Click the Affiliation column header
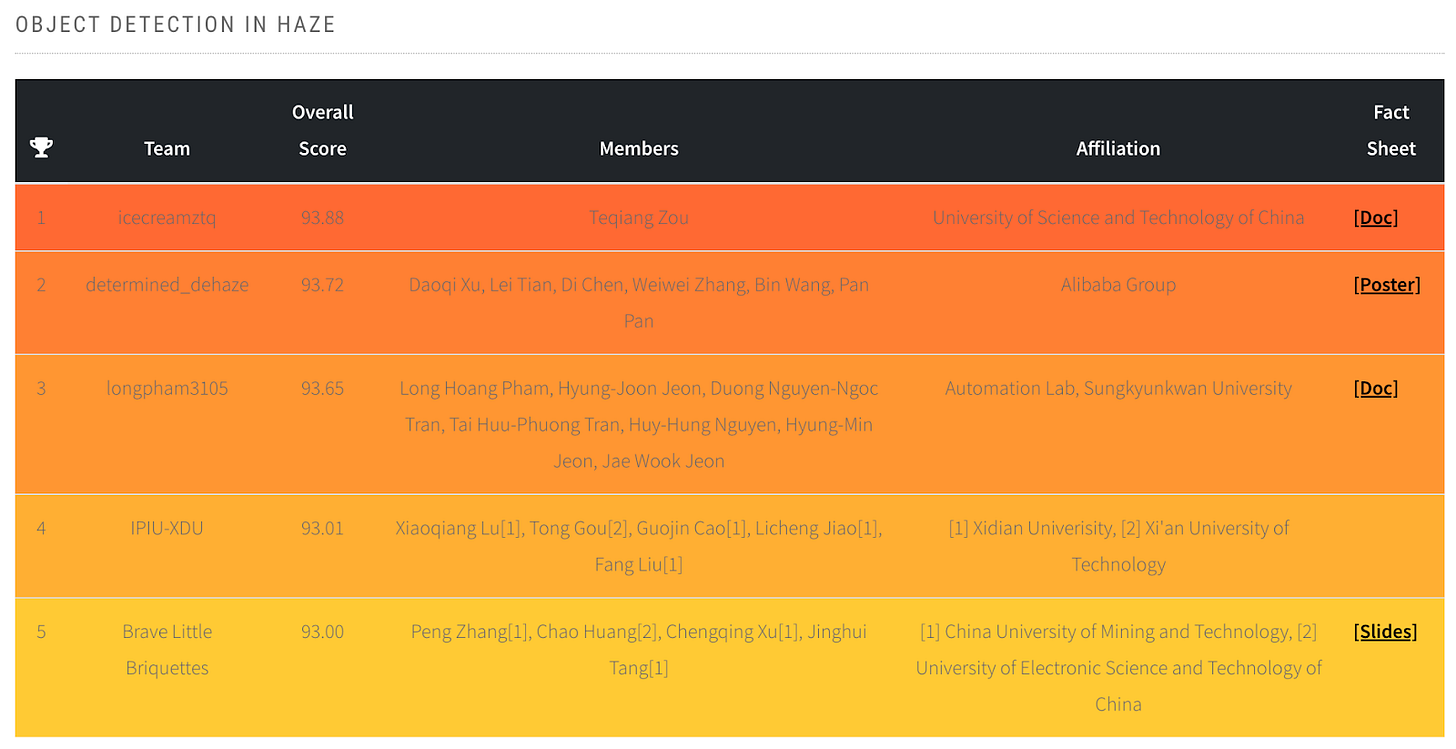Viewport: 1456px width, 749px height. [x=1118, y=148]
